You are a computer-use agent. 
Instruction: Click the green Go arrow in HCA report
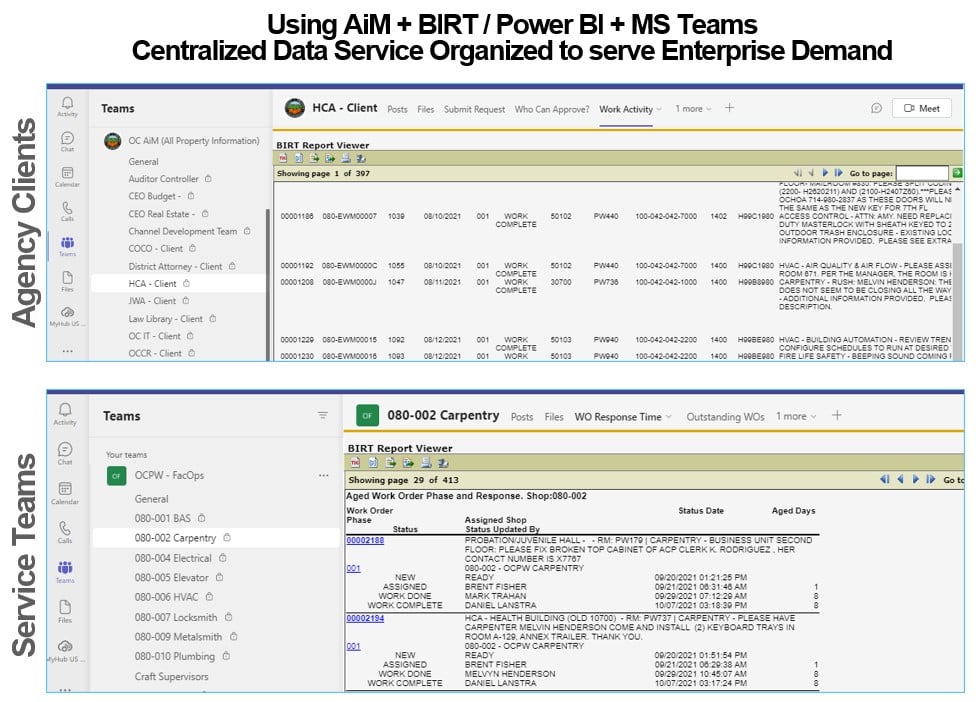957,172
